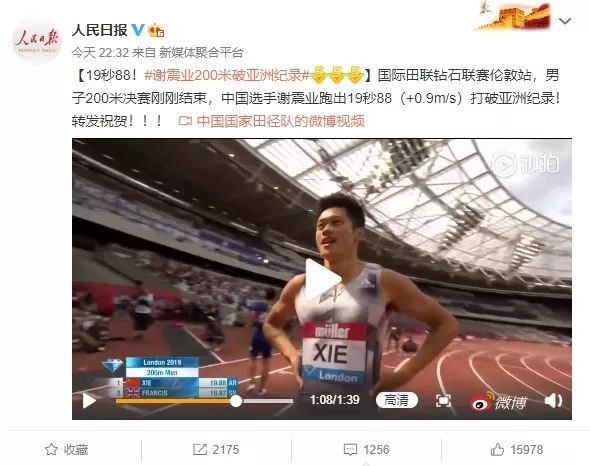
Task: Open the 人民日报 account name link
Action: (x=100, y=30)
